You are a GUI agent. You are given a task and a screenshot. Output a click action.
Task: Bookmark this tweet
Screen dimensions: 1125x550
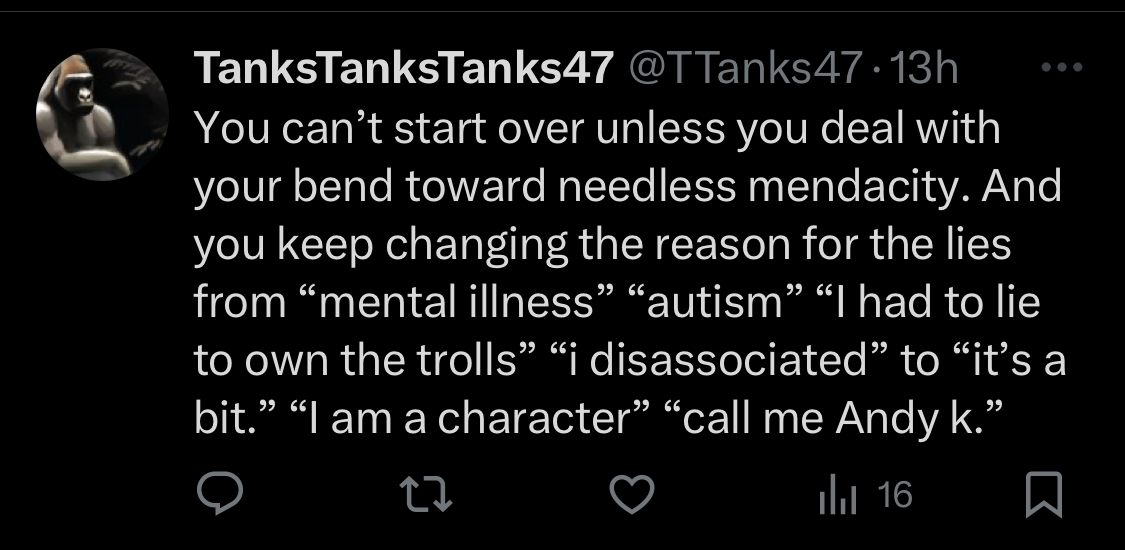(x=1042, y=496)
